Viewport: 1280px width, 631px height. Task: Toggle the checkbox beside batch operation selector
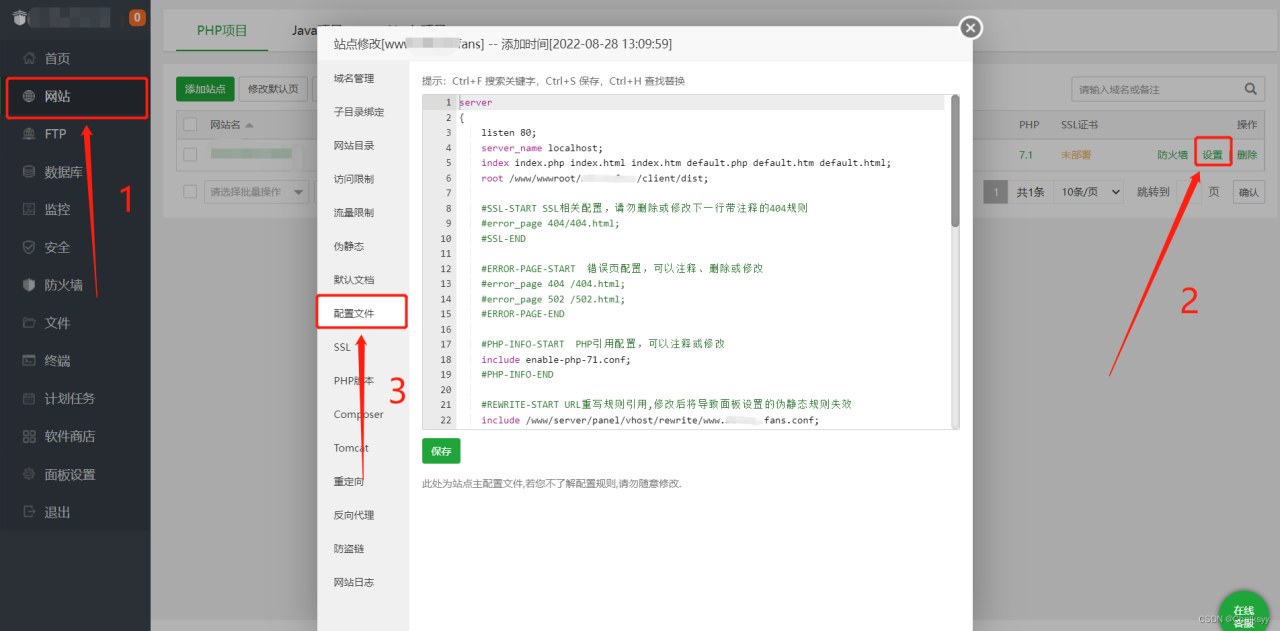tap(190, 192)
